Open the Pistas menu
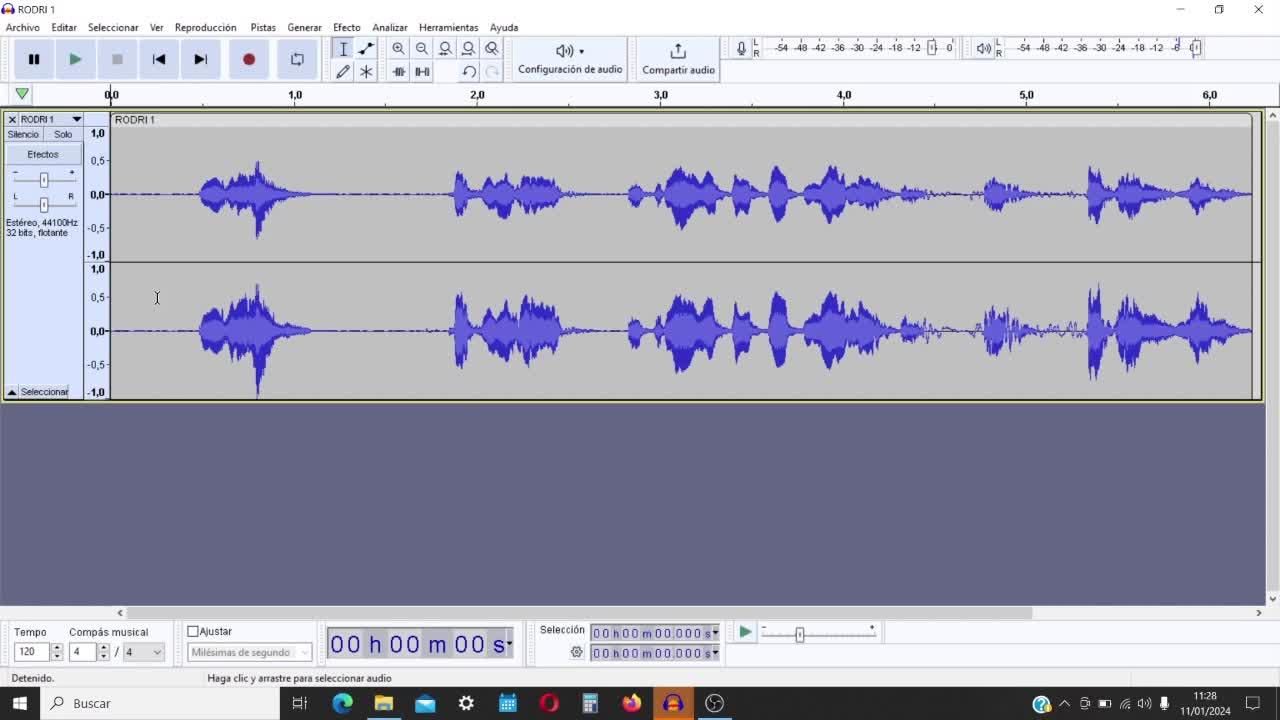Image resolution: width=1280 pixels, height=720 pixels. [x=262, y=27]
